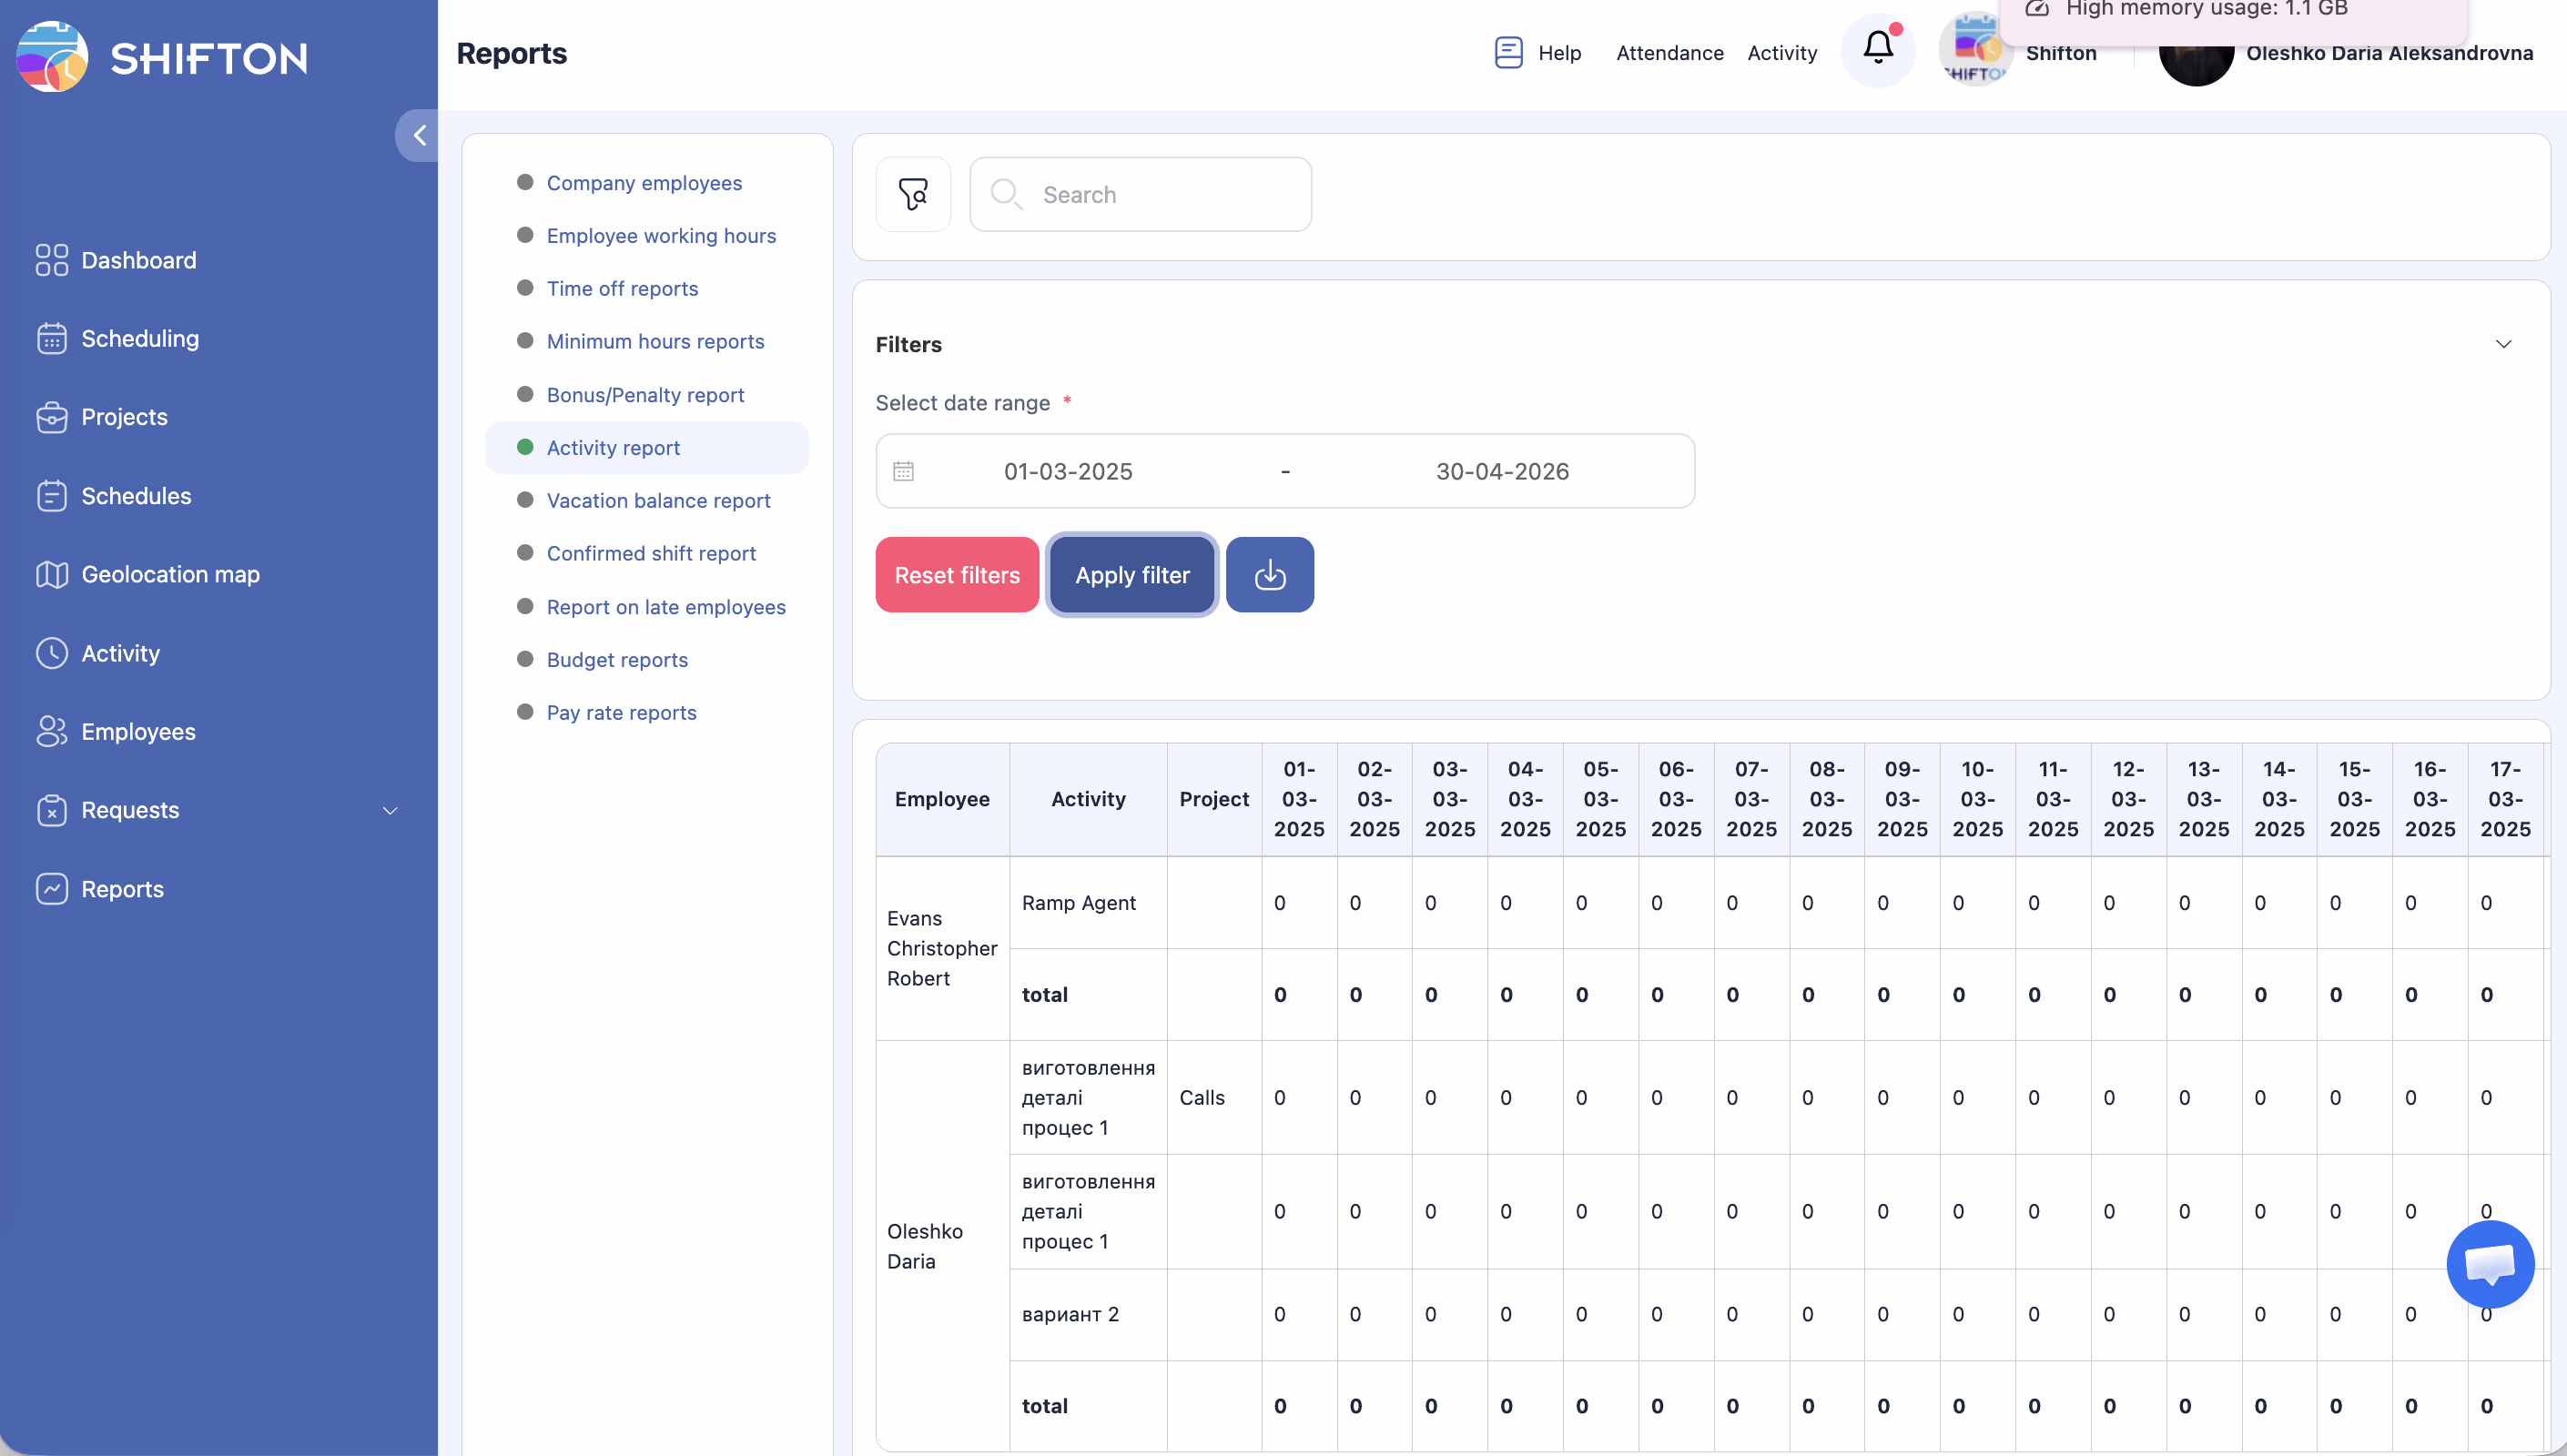2567x1456 pixels.
Task: Collapse the left sidebar with arrow
Action: 419,135
